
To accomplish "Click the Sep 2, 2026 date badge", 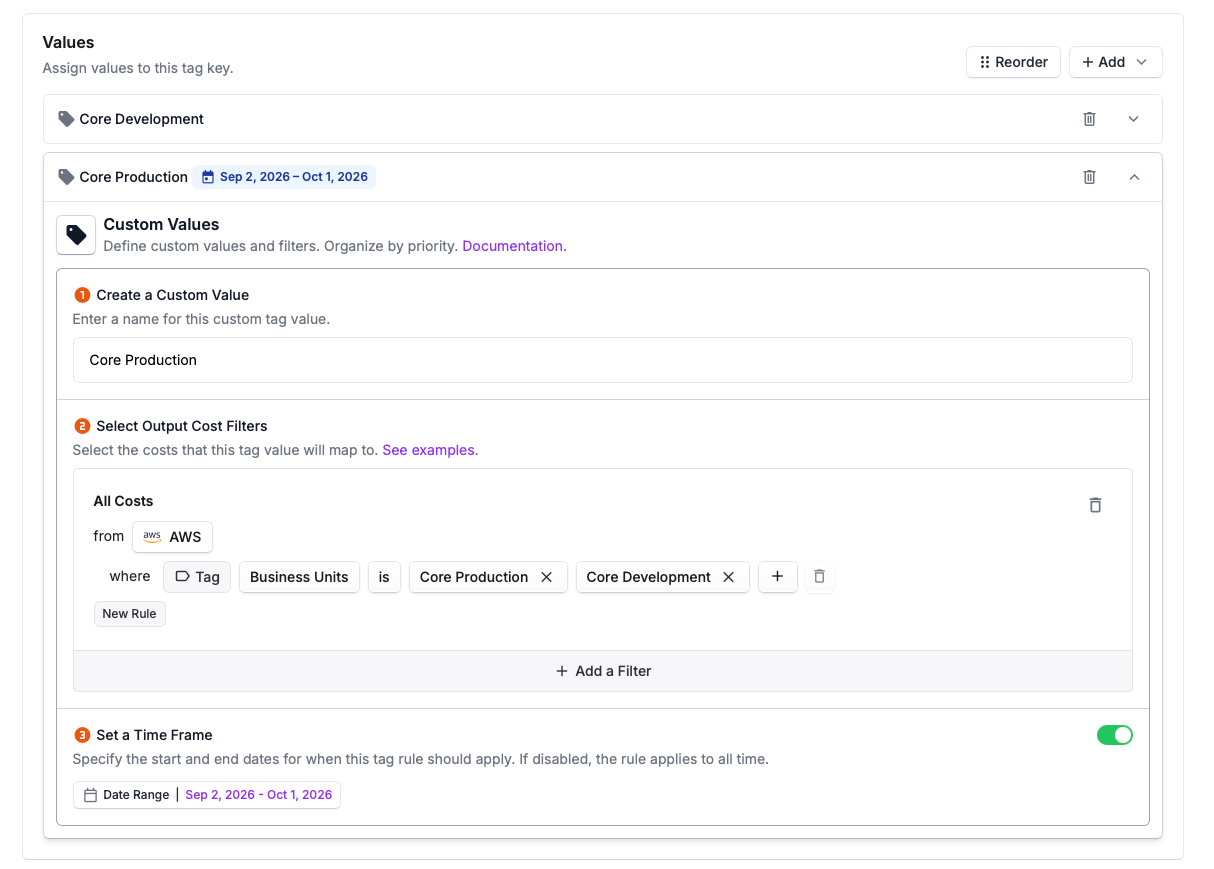I will coord(286,176).
